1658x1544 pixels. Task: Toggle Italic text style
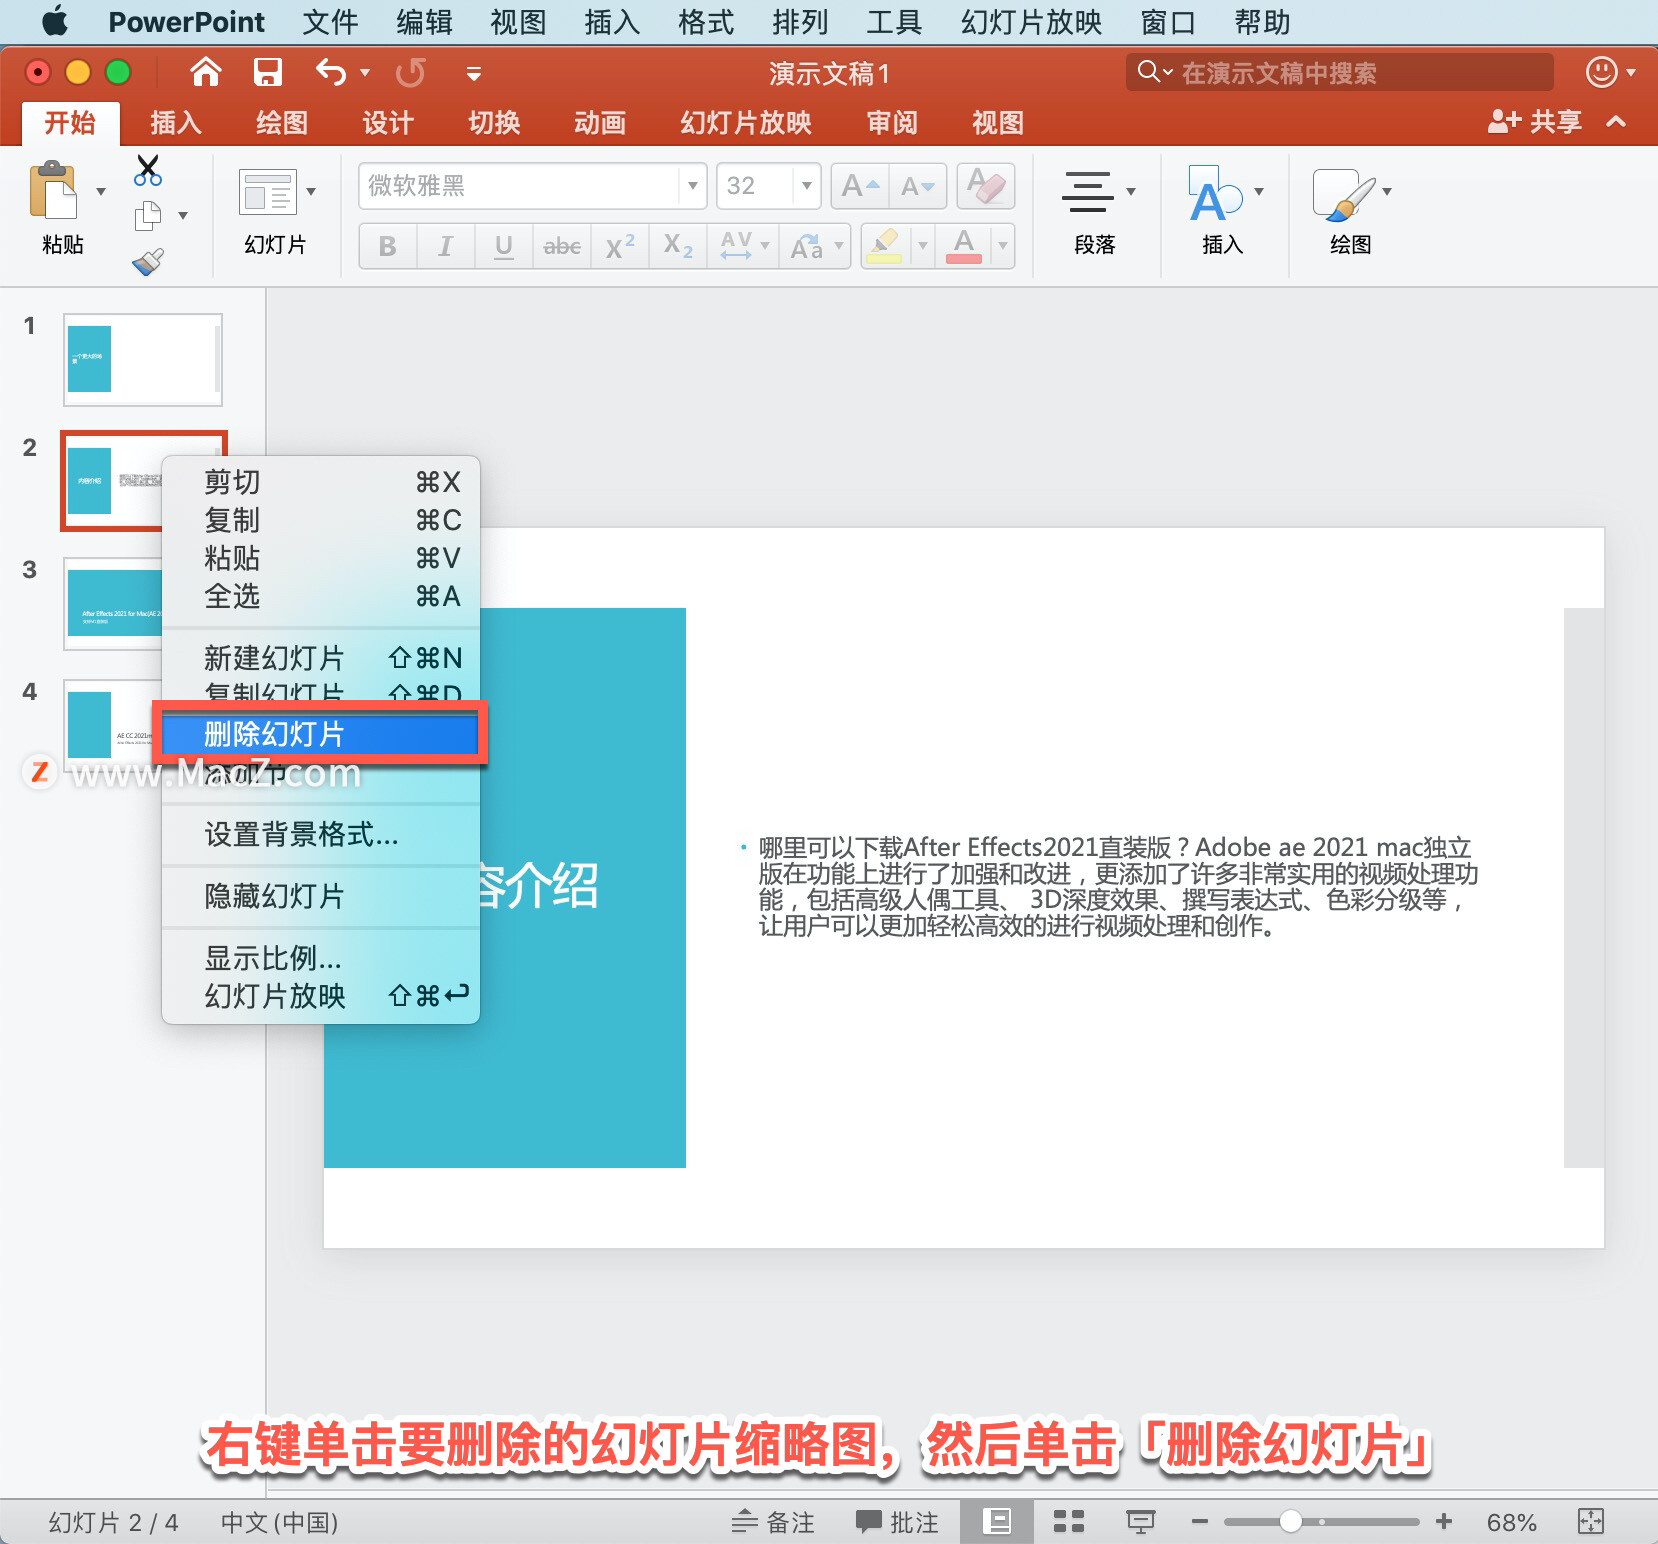[x=445, y=246]
